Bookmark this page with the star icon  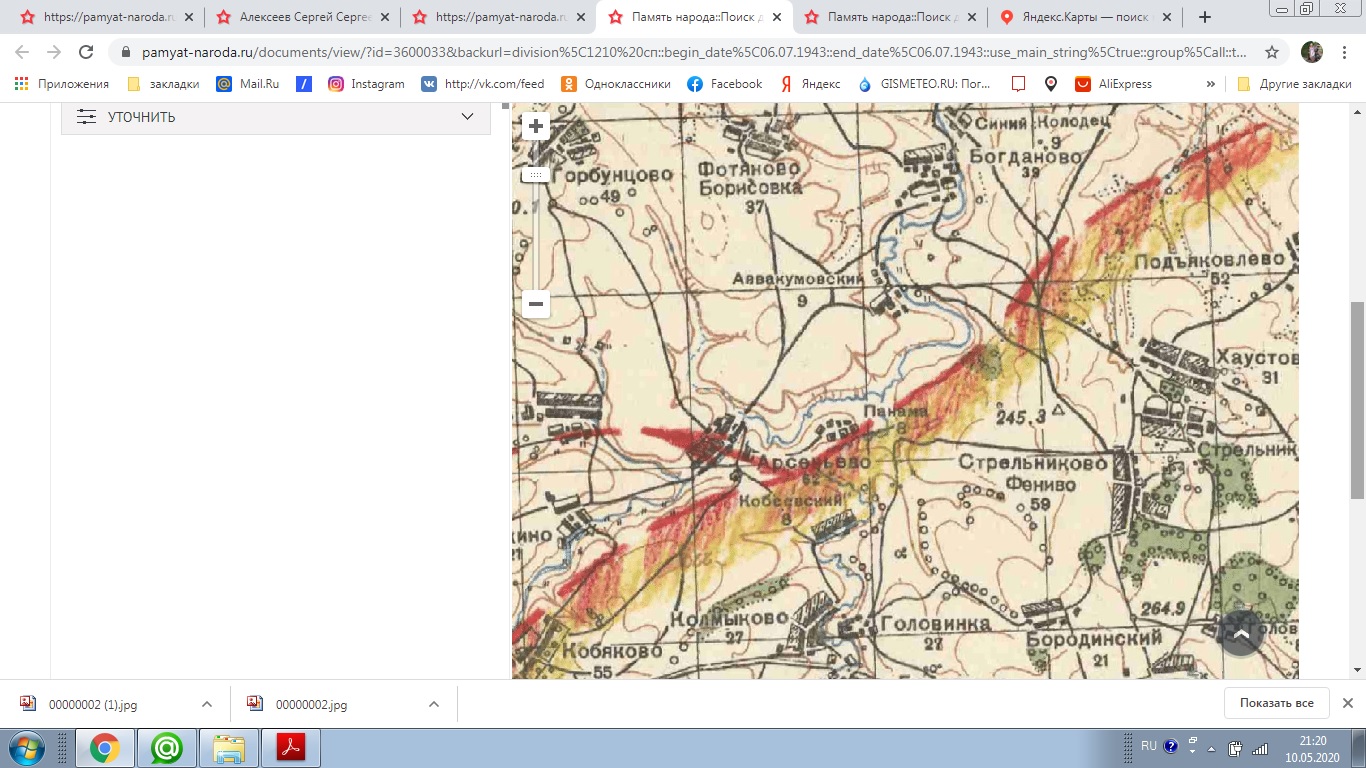point(1271,52)
